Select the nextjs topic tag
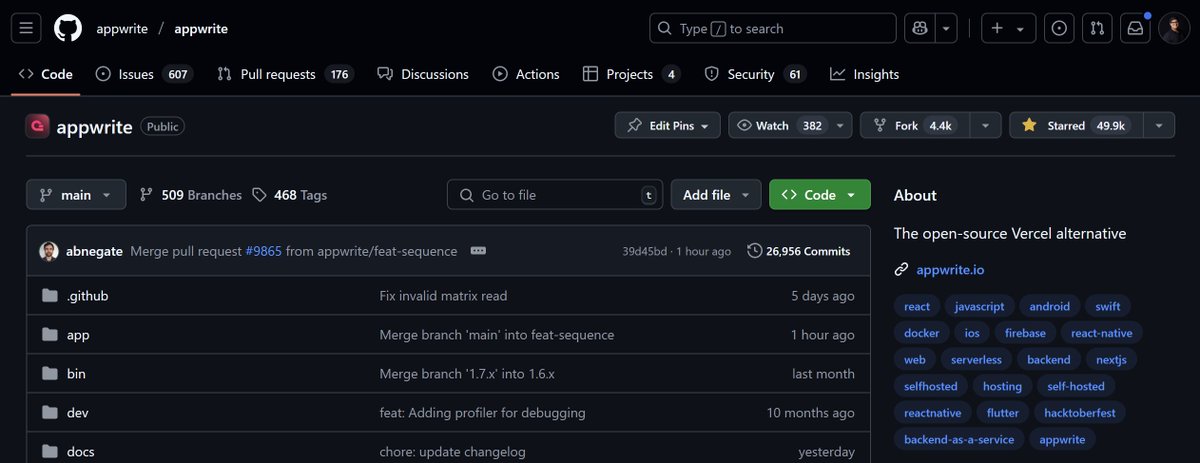Viewport: 1200px width, 463px height. (1111, 359)
